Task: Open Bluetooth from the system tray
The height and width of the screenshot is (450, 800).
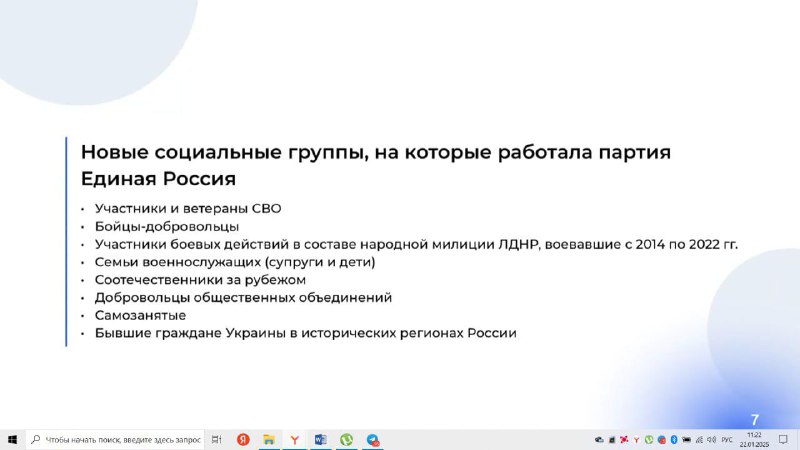Action: (673, 440)
